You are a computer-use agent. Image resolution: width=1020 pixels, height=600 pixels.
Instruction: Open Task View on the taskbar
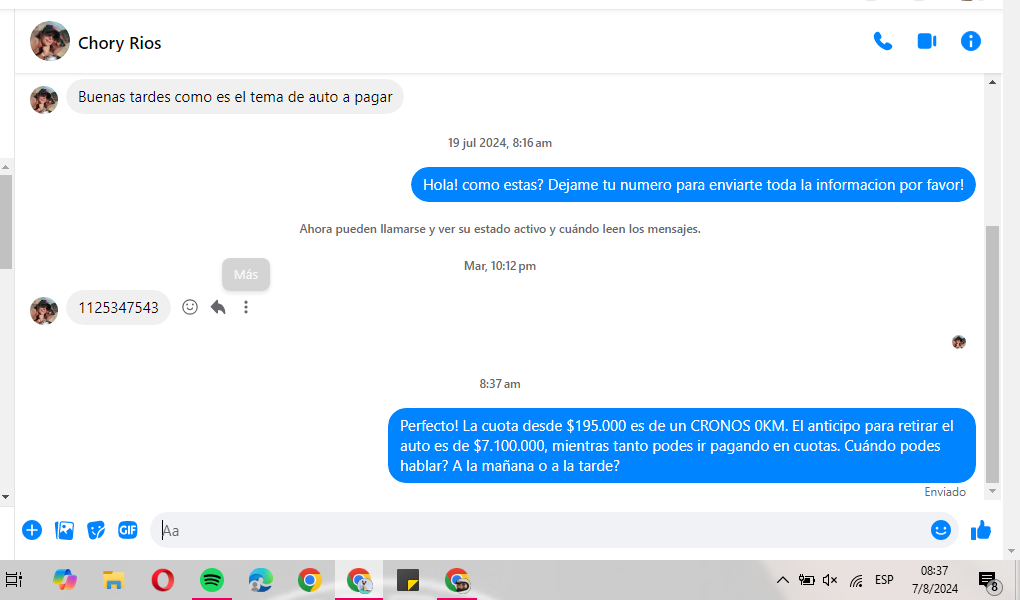(14, 579)
